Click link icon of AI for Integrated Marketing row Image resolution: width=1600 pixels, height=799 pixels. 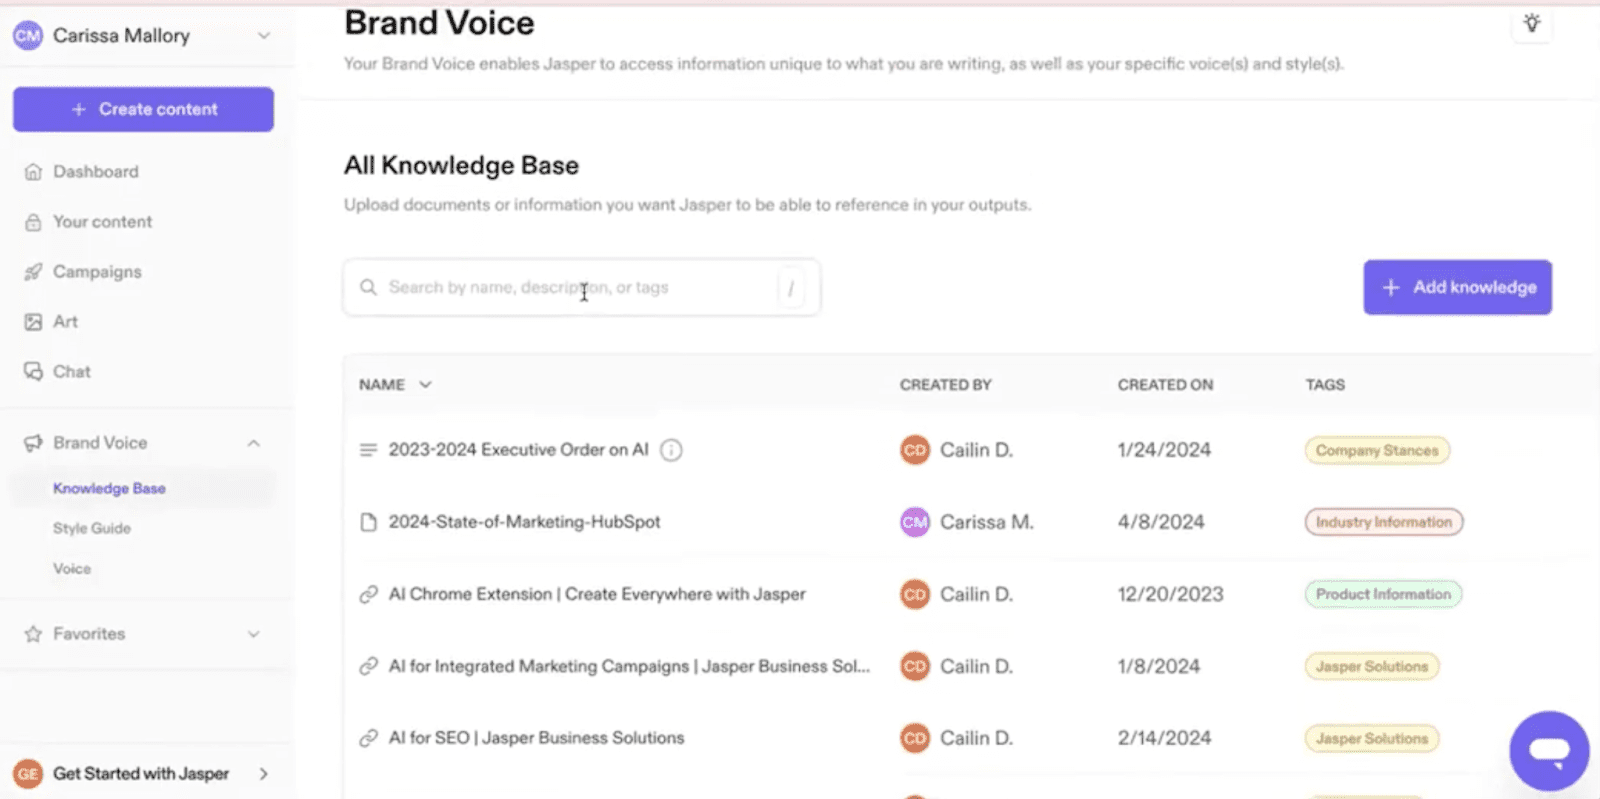point(368,666)
